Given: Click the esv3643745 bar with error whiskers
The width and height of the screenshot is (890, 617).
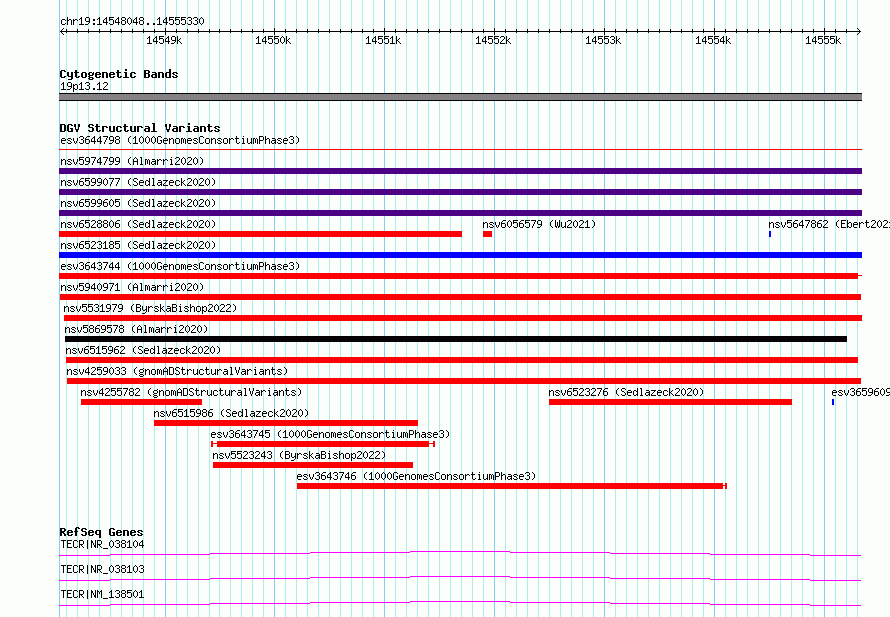Looking at the screenshot, I should pos(322,444).
